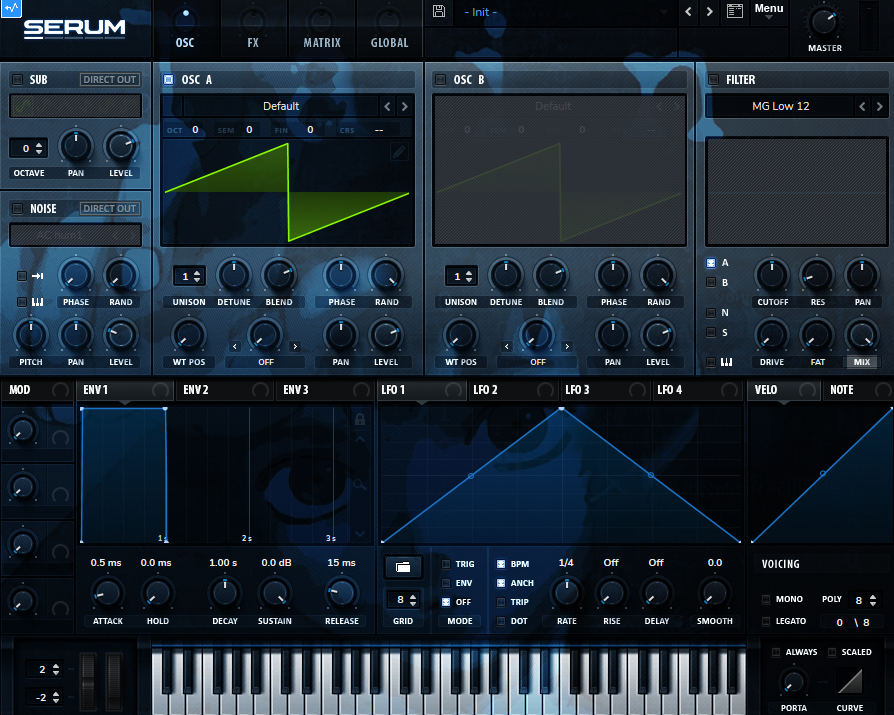Open the Menu dropdown

pyautogui.click(x=769, y=10)
